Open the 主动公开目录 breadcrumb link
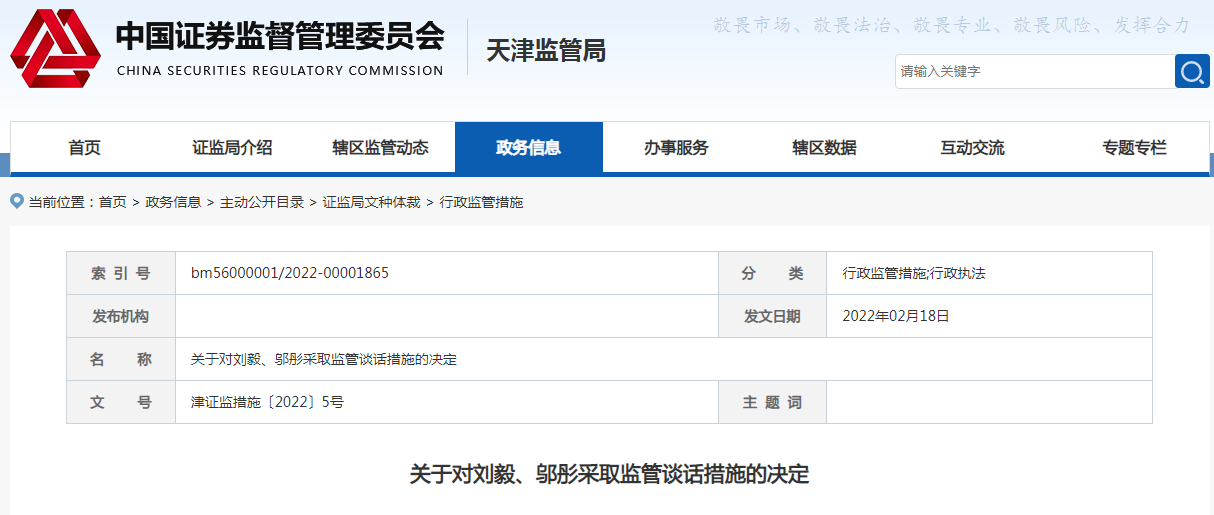Screen dimensions: 1214x515 click(x=262, y=202)
